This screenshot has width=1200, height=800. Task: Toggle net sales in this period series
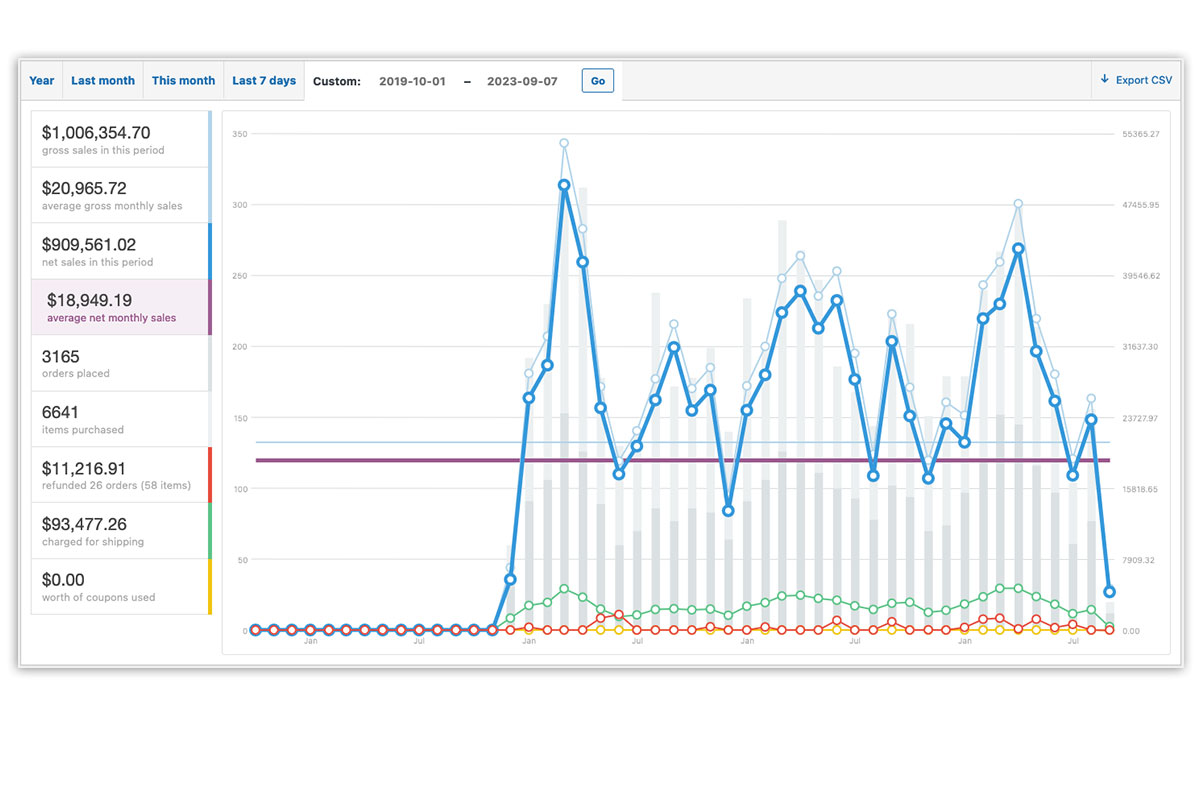(120, 251)
